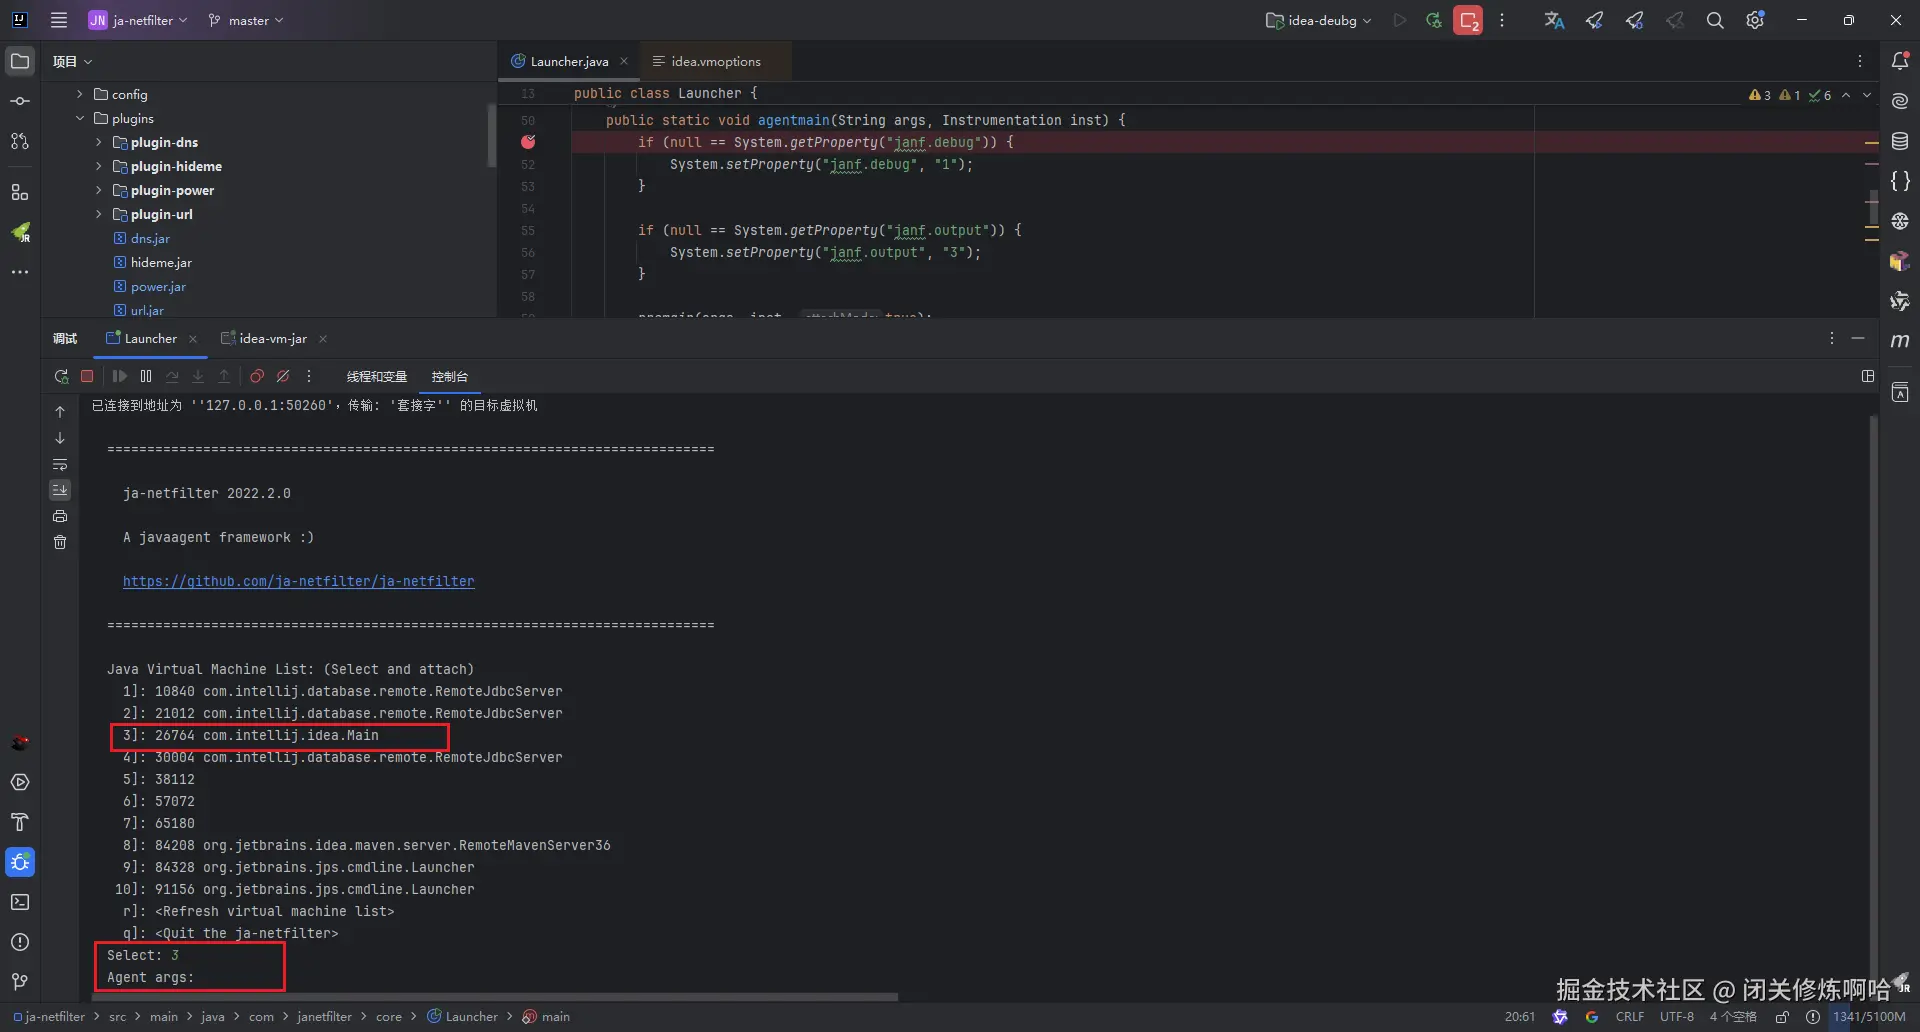Toggle mute breakpoints in debugger

click(x=283, y=376)
